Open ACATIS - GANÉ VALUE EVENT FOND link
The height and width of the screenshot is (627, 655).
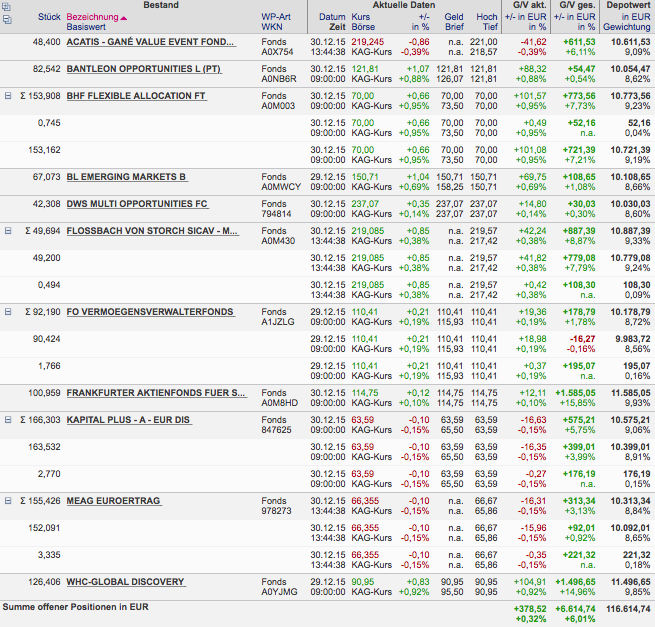(150, 42)
